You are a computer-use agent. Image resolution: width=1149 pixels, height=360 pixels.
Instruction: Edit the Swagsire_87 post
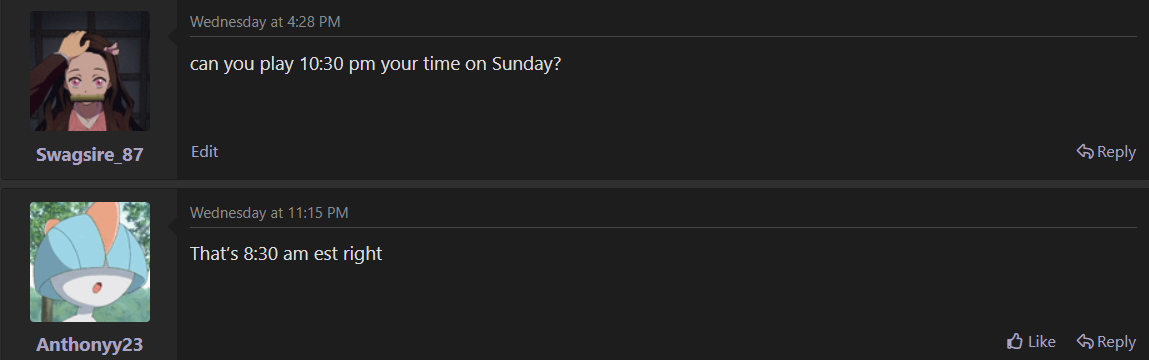(204, 152)
